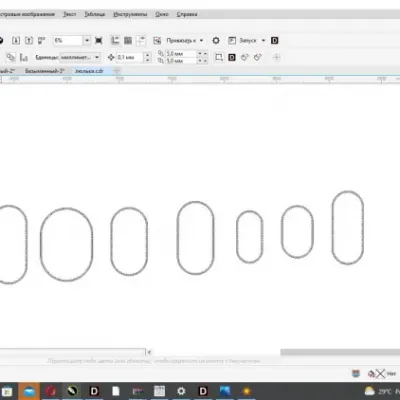This screenshot has width=400, height=400.
Task: Click the page navigator arrow beside the scrollbar
Action: tap(150, 352)
